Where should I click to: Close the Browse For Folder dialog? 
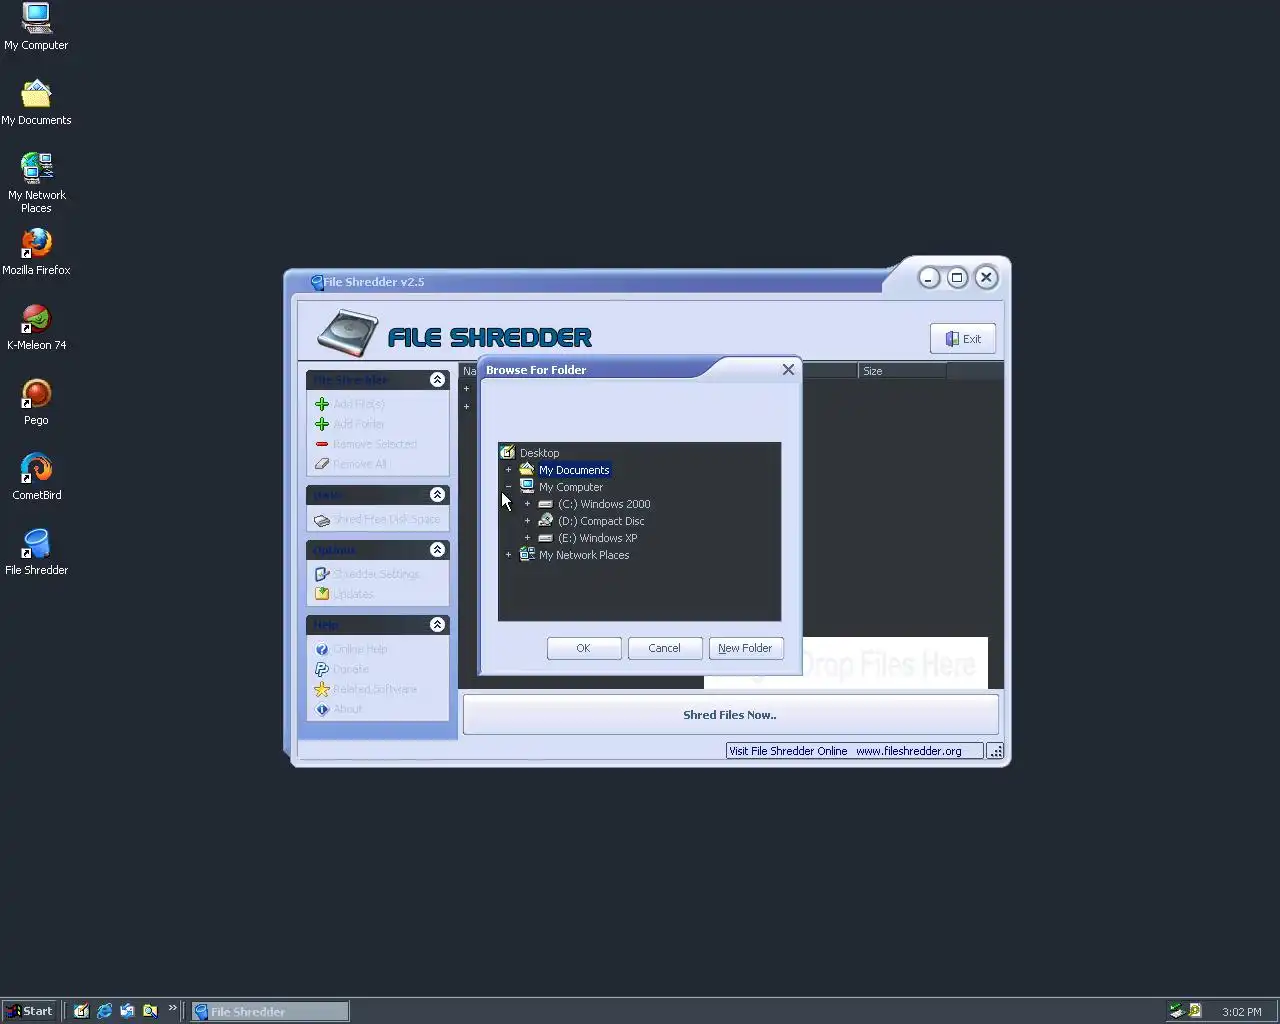pyautogui.click(x=788, y=370)
